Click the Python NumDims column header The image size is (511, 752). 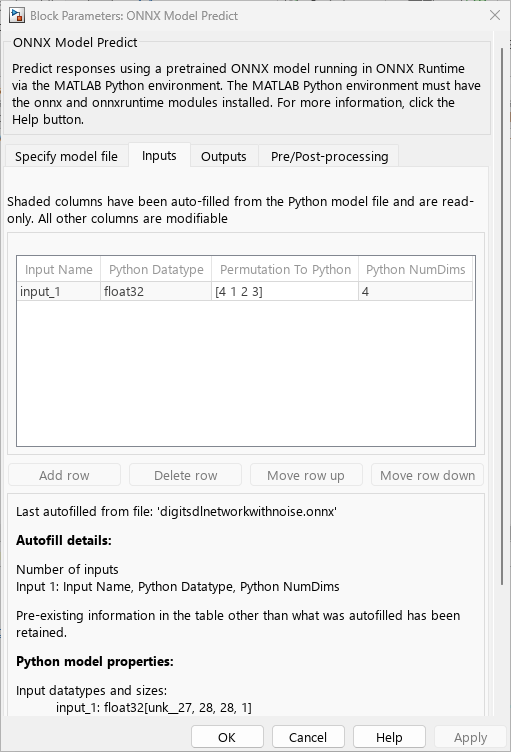pyautogui.click(x=416, y=270)
